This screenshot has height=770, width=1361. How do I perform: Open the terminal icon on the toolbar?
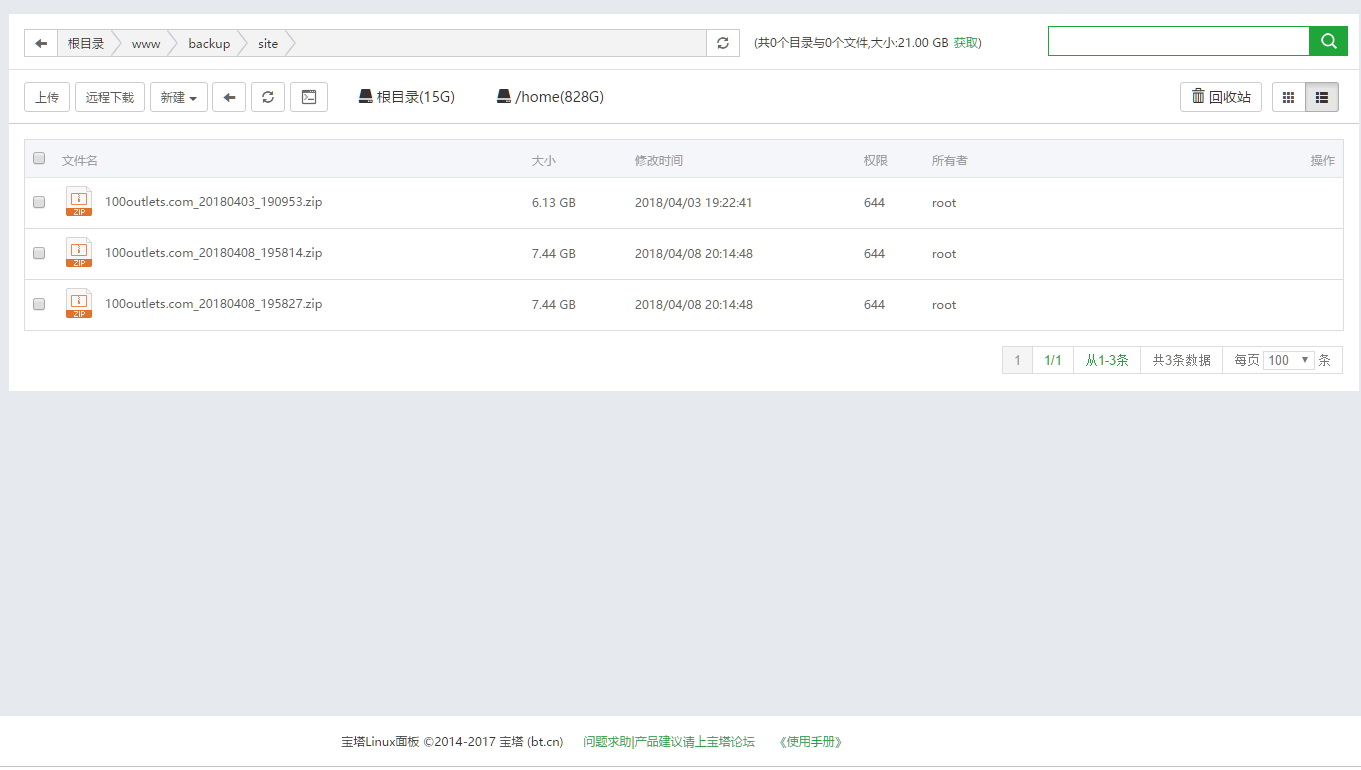click(x=308, y=97)
